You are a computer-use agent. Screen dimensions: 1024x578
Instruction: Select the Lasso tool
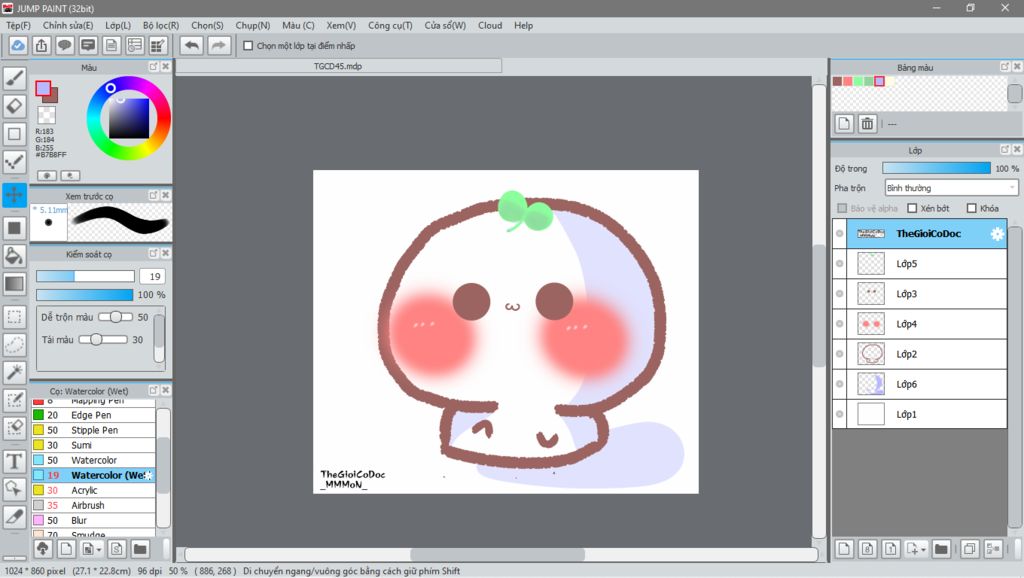point(14,344)
